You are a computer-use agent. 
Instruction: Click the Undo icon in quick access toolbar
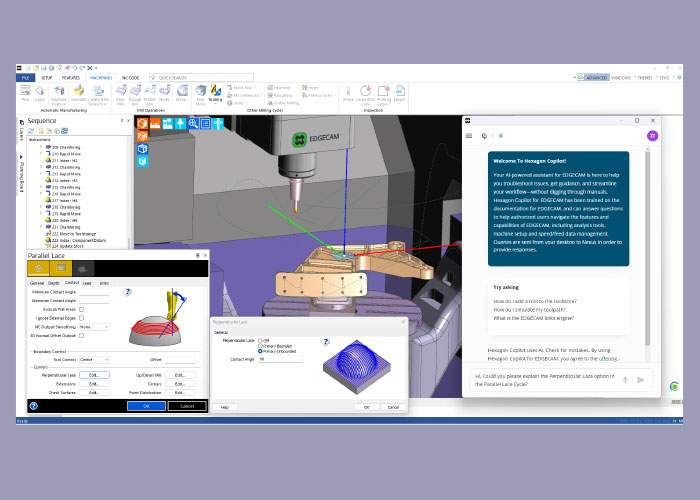tap(74, 68)
